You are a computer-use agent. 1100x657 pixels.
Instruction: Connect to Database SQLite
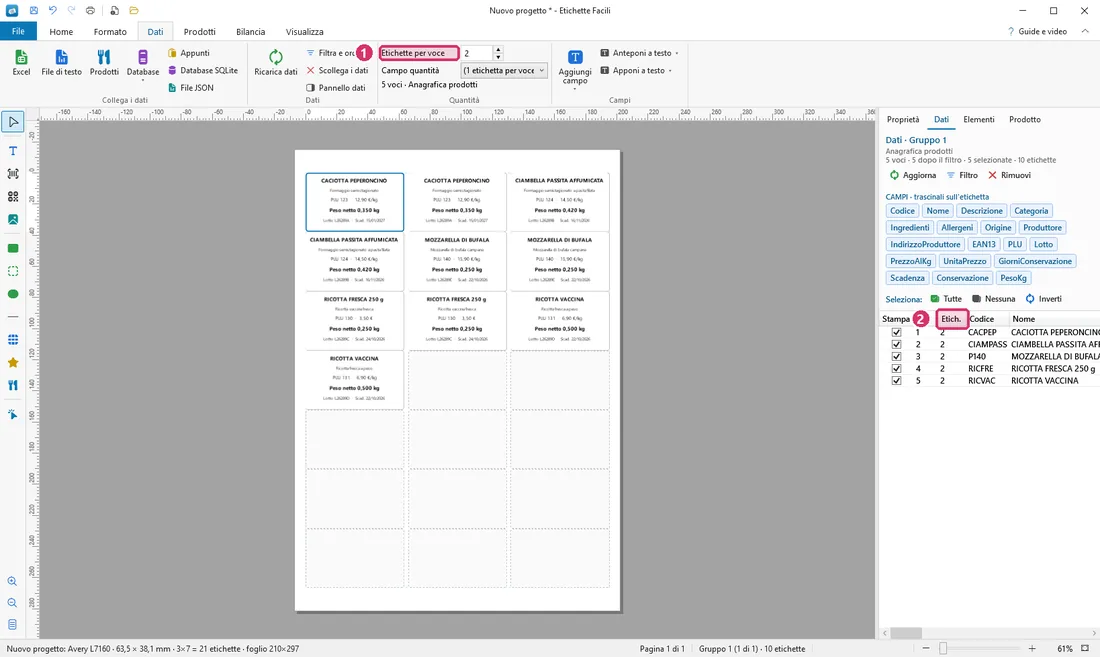click(x=203, y=70)
